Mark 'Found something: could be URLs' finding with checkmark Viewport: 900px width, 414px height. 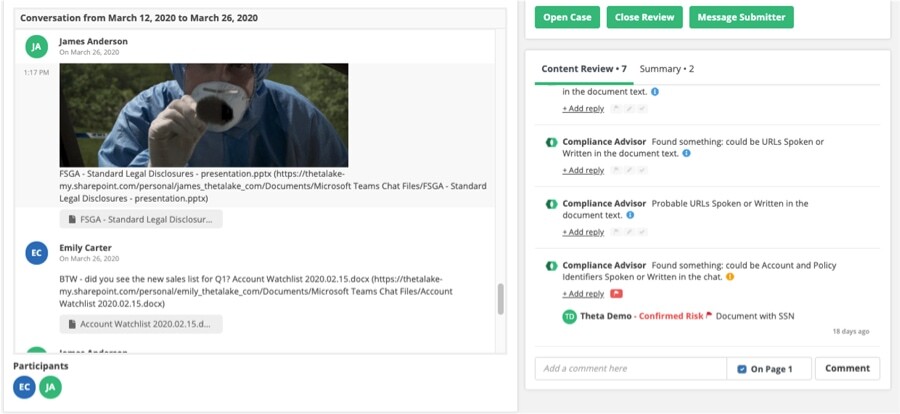pos(642,171)
